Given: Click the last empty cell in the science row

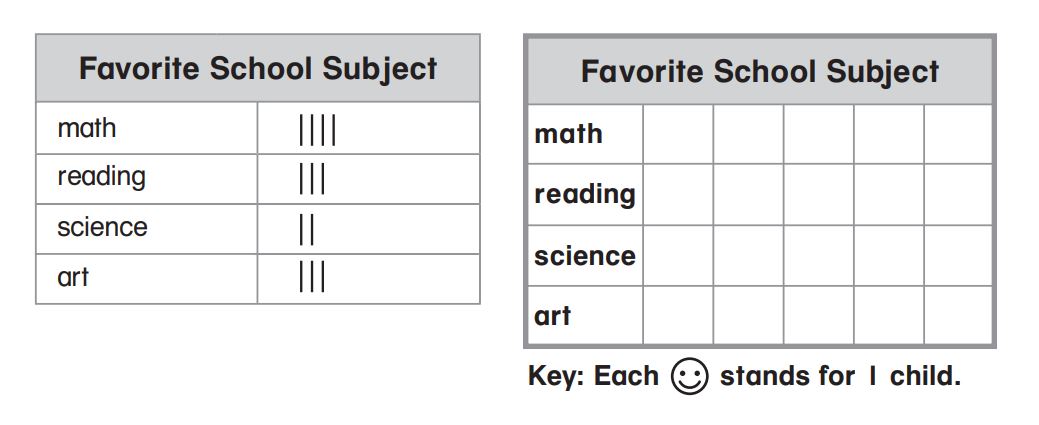Looking at the screenshot, I should click(x=957, y=256).
